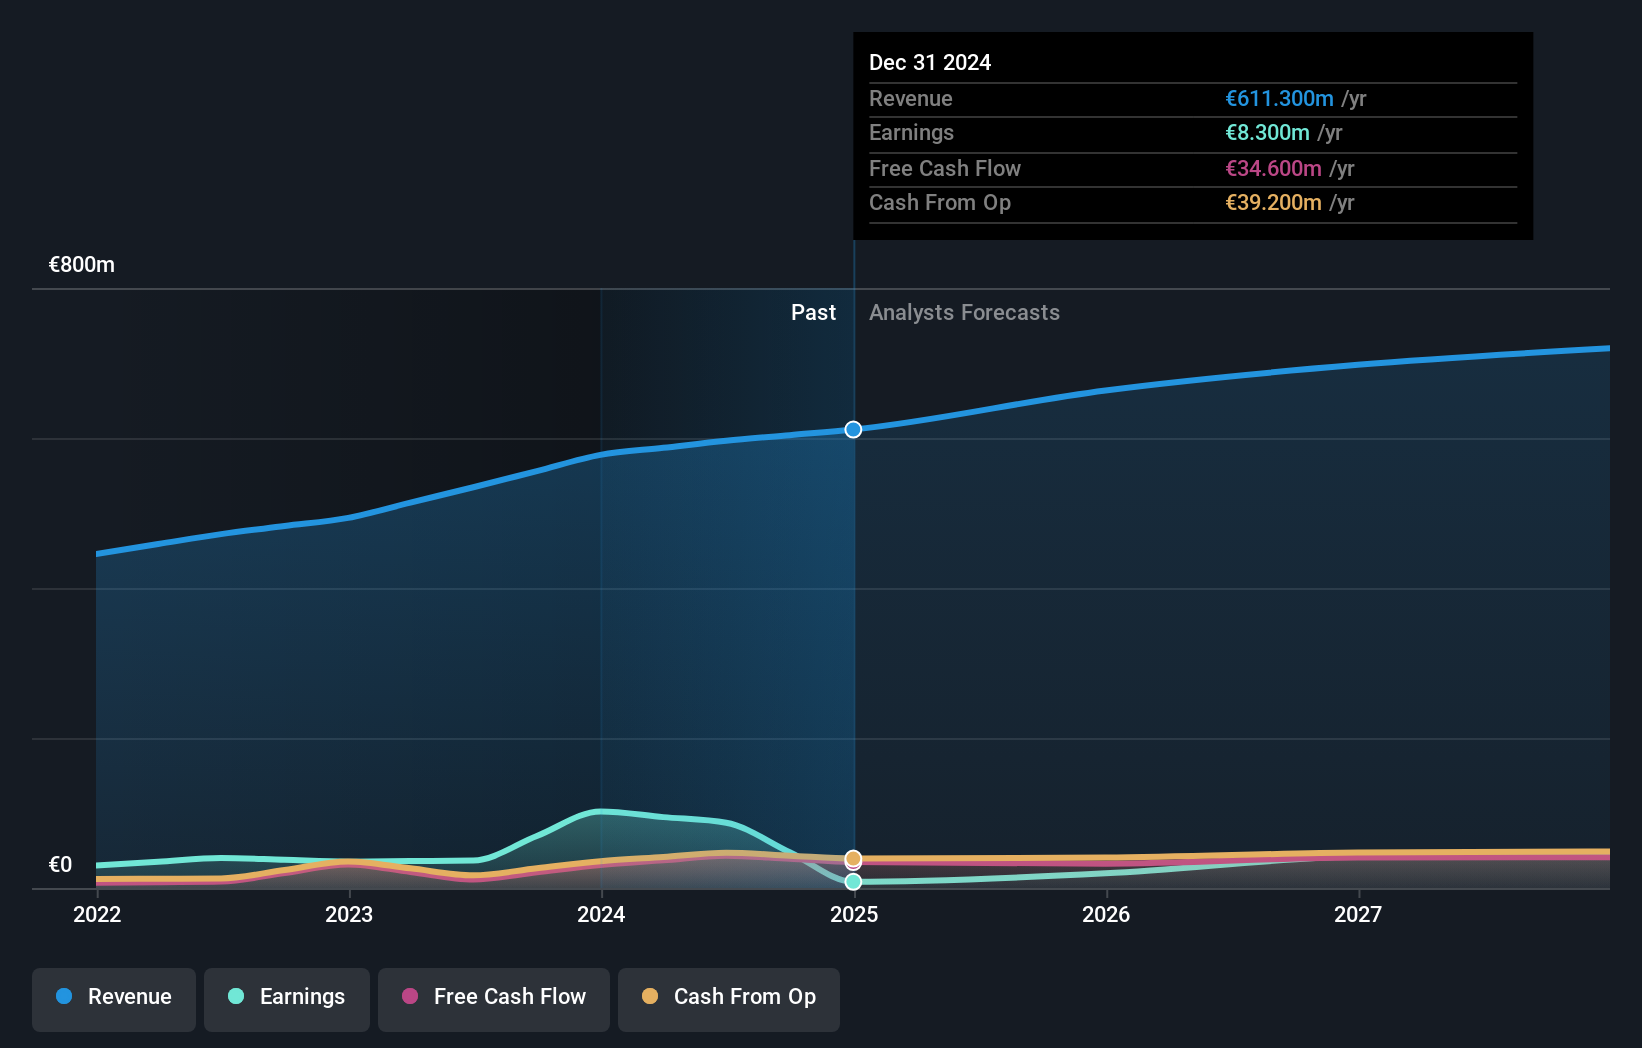Toggle the Revenue series visibility
Viewport: 1642px width, 1048px height.
pyautogui.click(x=113, y=997)
